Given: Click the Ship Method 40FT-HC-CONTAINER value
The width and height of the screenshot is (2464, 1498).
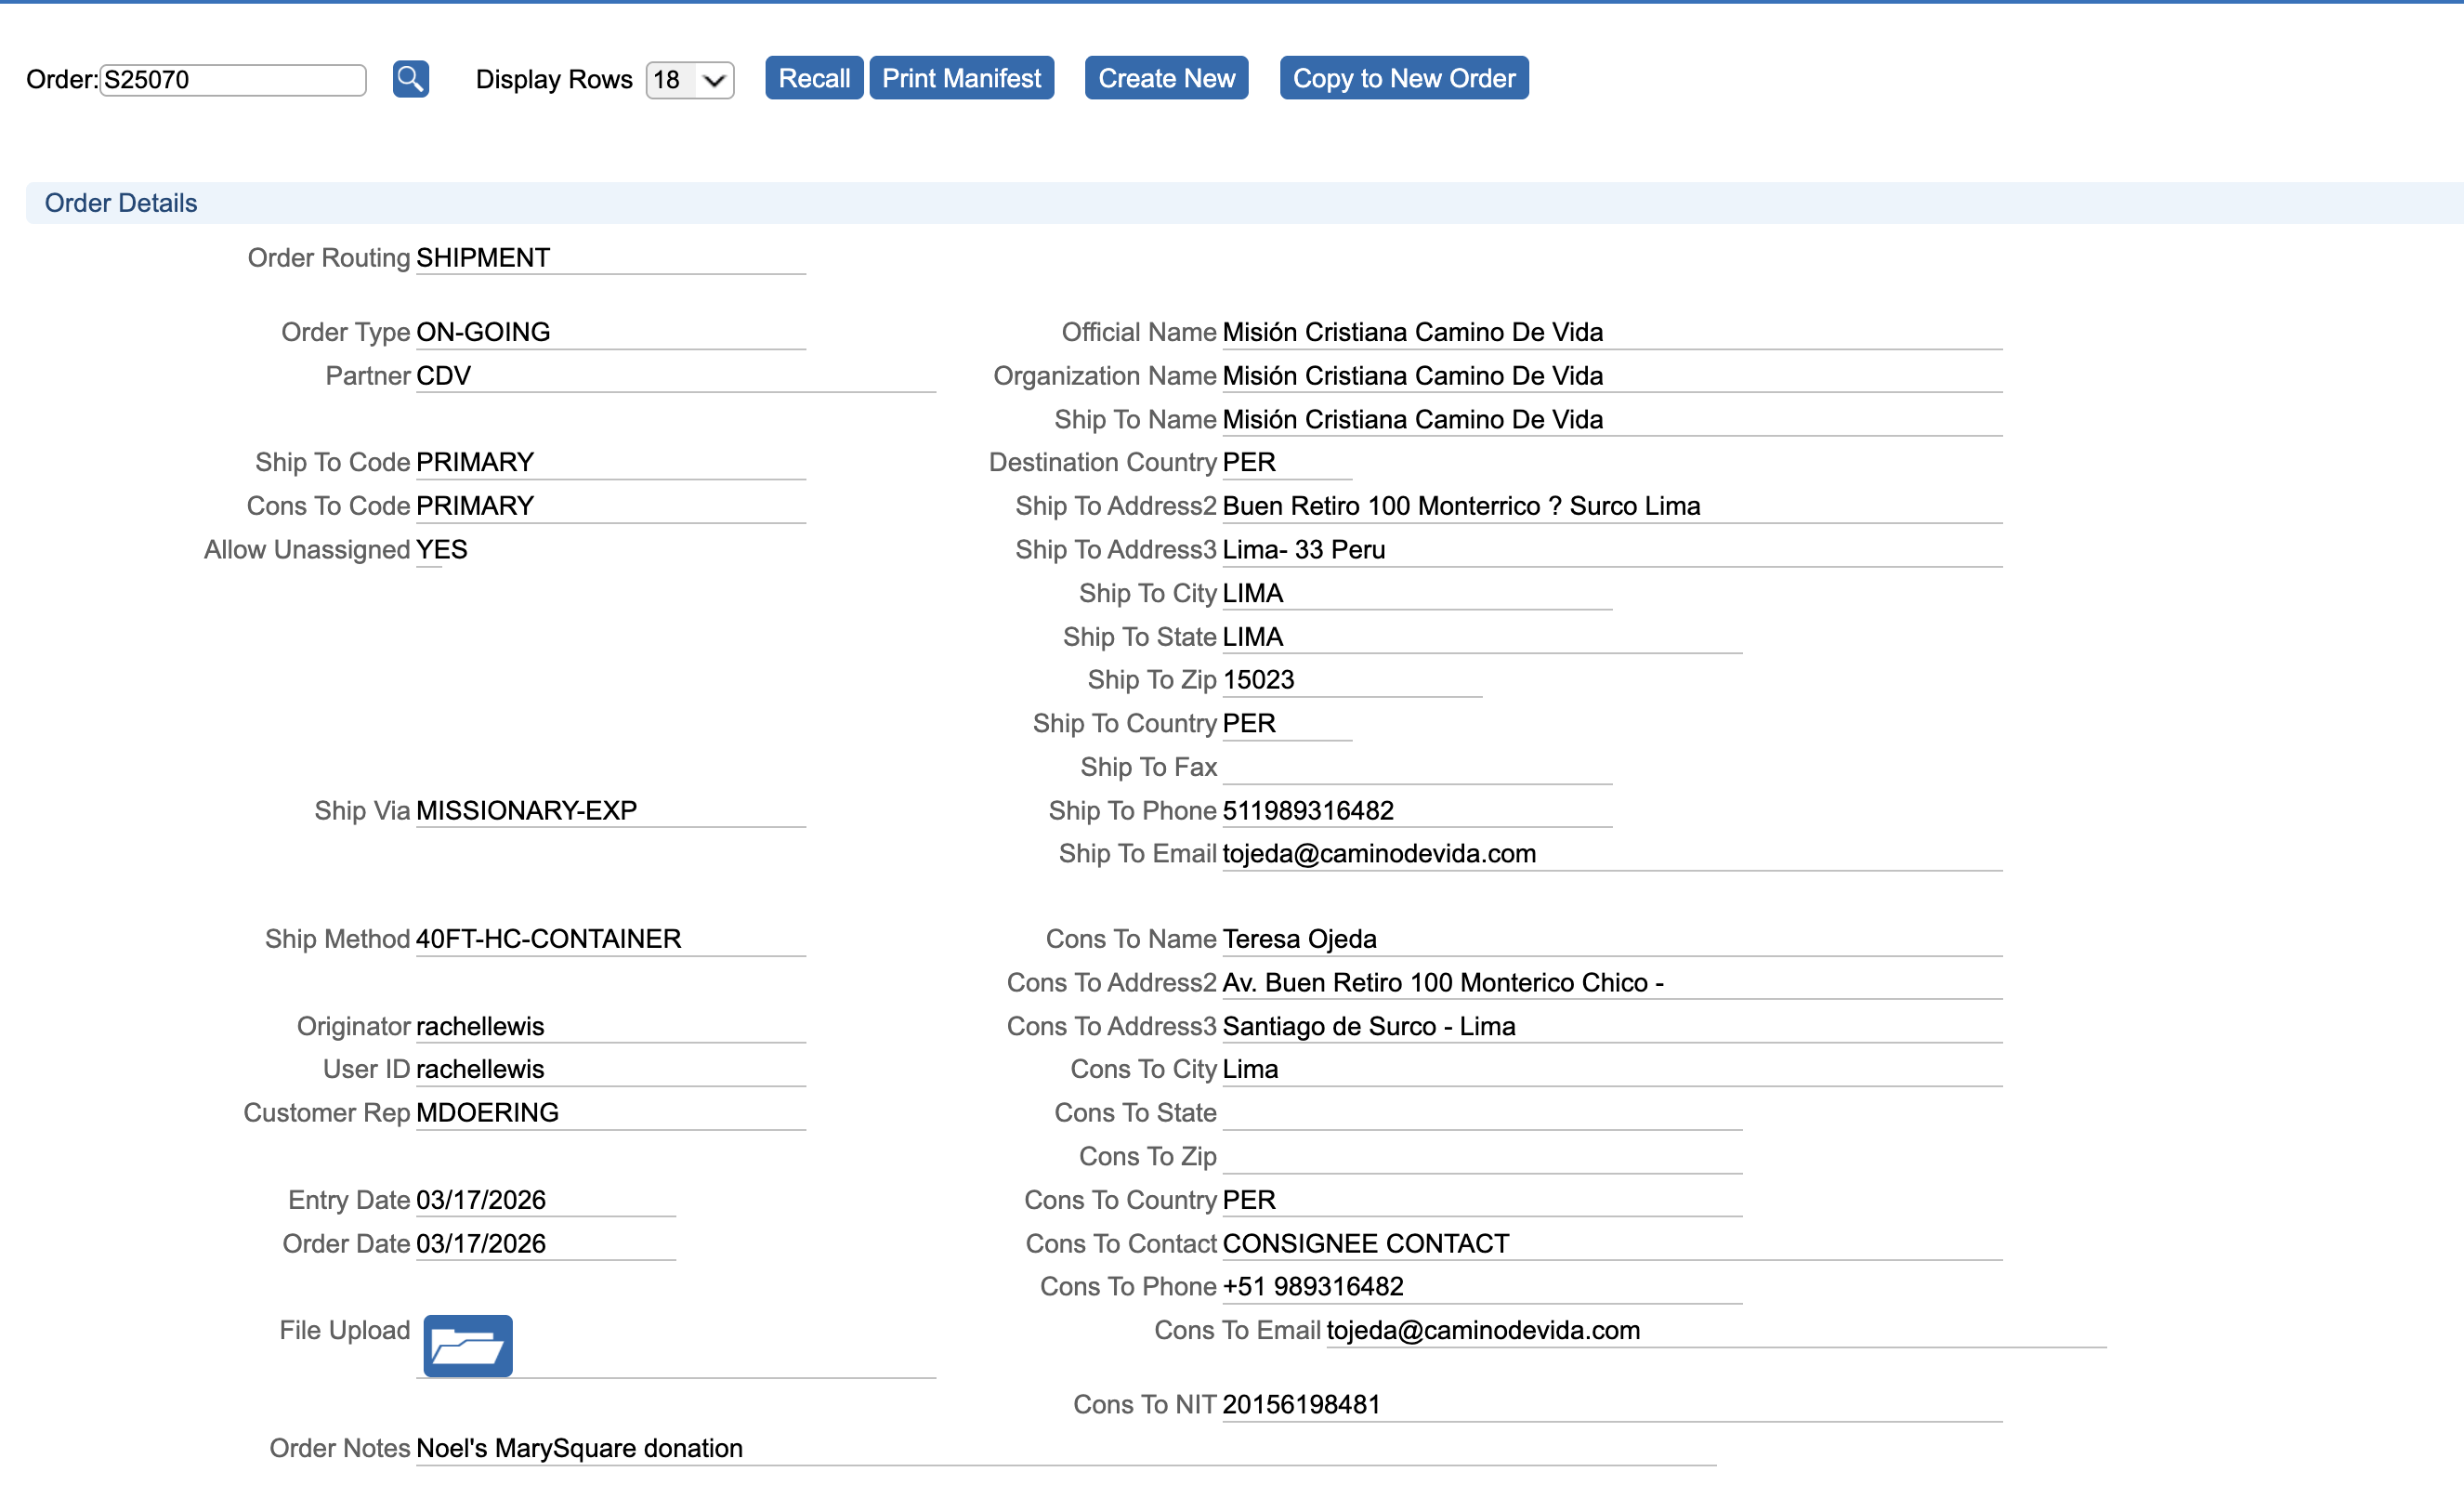Looking at the screenshot, I should (548, 938).
